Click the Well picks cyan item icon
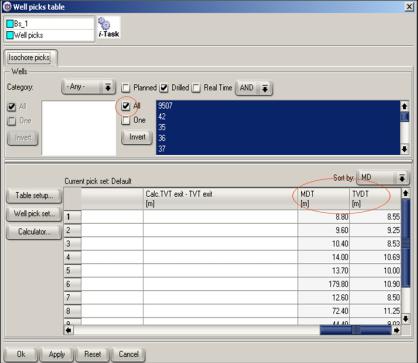Image resolution: width=418 pixels, height=363 pixels. pyautogui.click(x=10, y=35)
